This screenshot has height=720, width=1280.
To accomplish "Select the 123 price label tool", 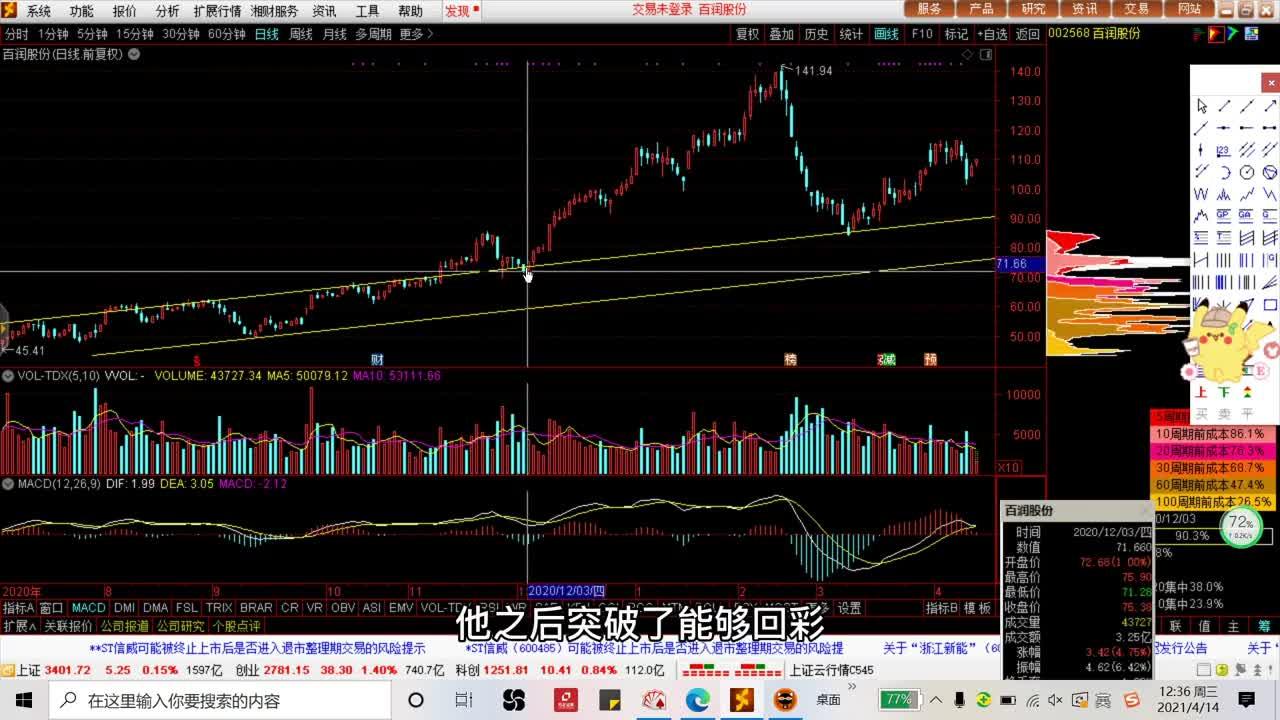I will click(x=1223, y=150).
